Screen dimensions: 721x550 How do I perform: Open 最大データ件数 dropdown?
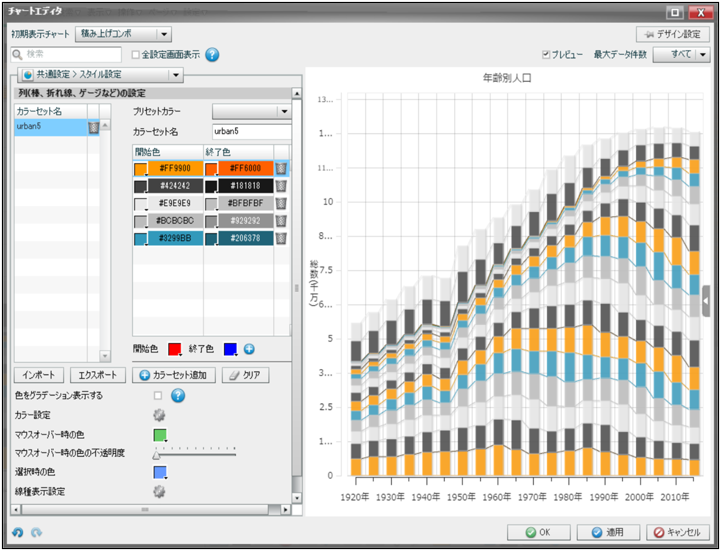click(681, 55)
